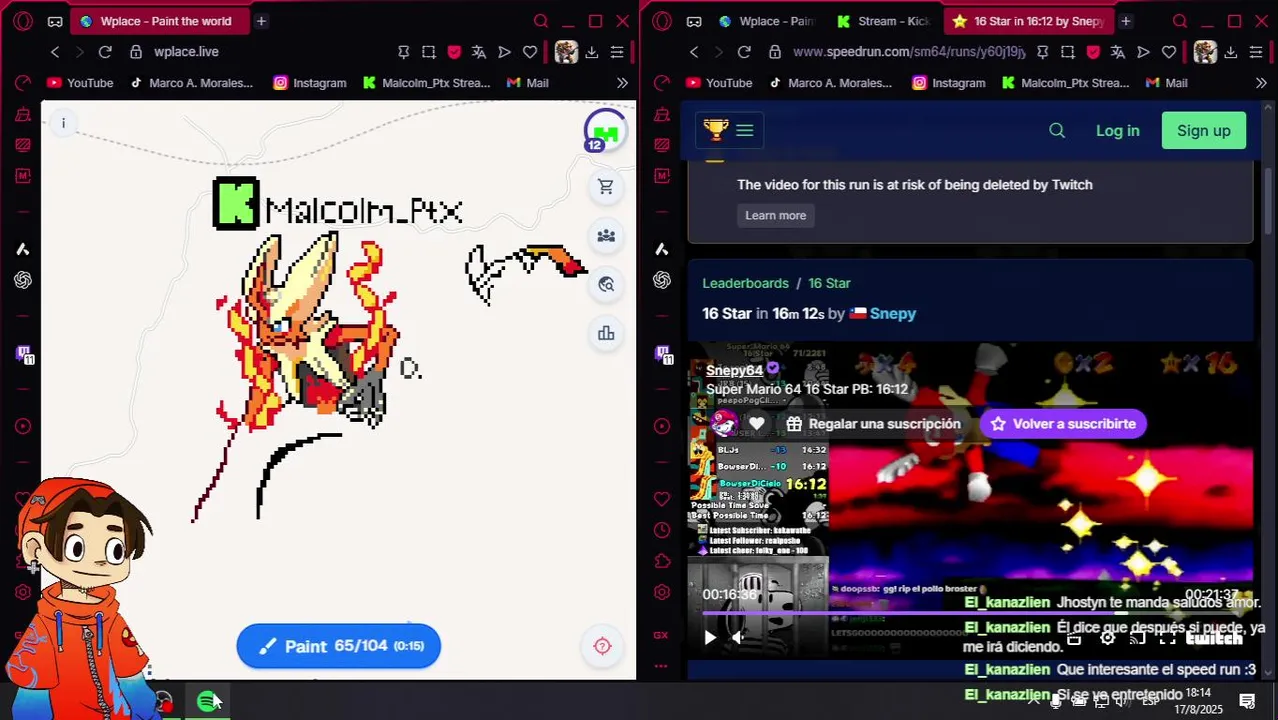The image size is (1278, 720).
Task: Open Malcolm_Ptx Stream bookmark in left window
Action: tap(426, 83)
